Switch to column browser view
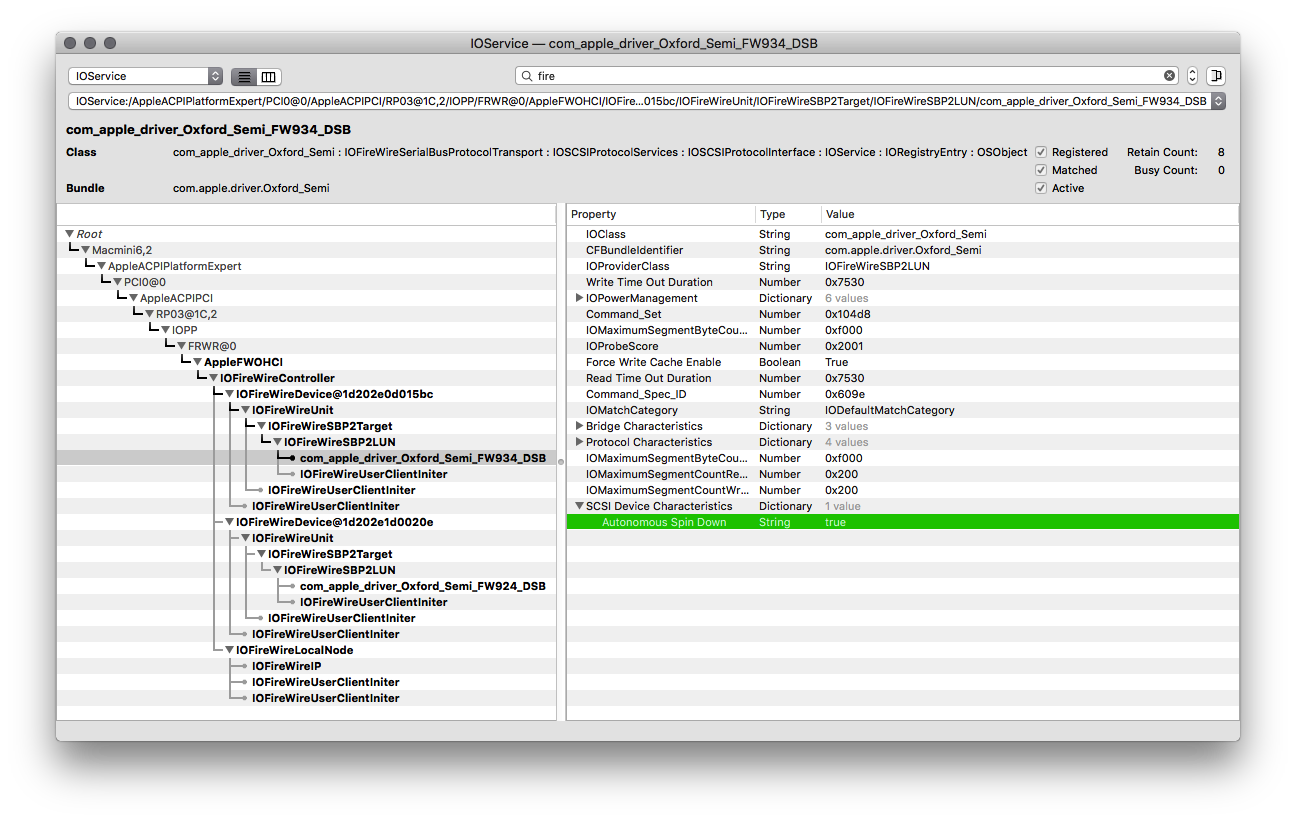Viewport: 1296px width, 821px height. (x=269, y=76)
